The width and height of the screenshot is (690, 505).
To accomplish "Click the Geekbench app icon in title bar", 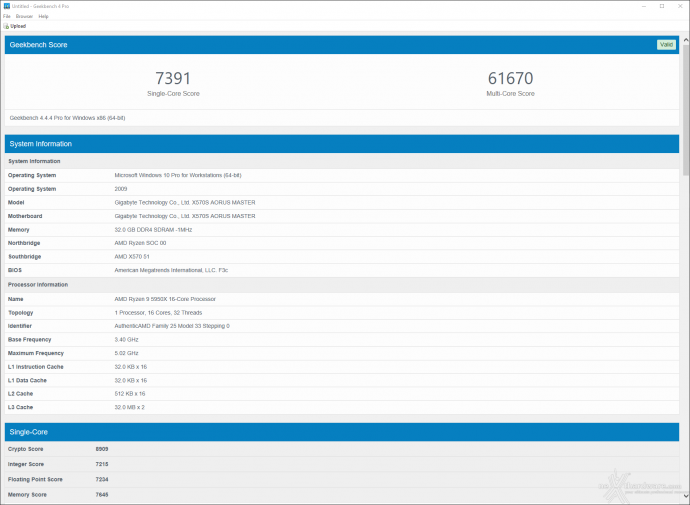I will (7, 6).
